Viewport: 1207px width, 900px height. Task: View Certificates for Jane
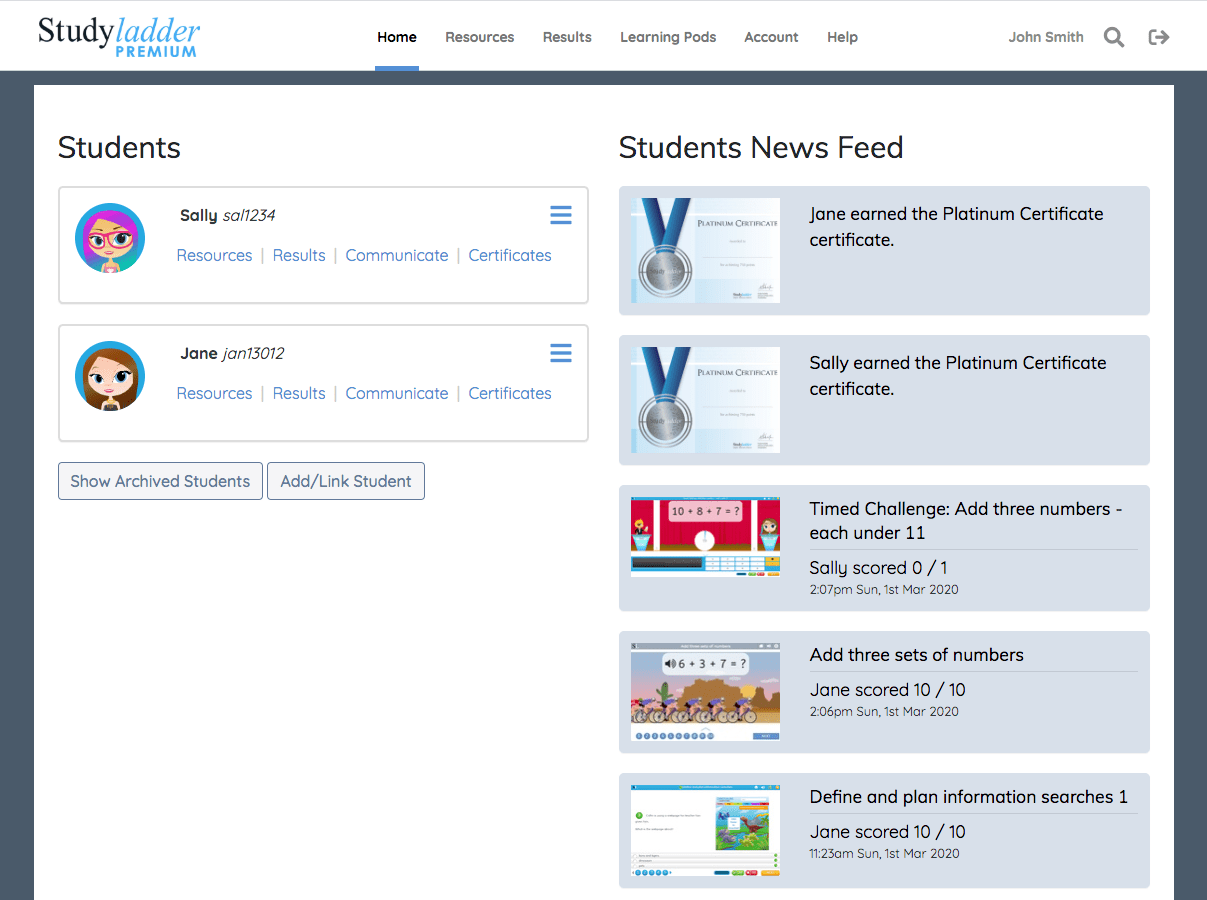(x=510, y=393)
